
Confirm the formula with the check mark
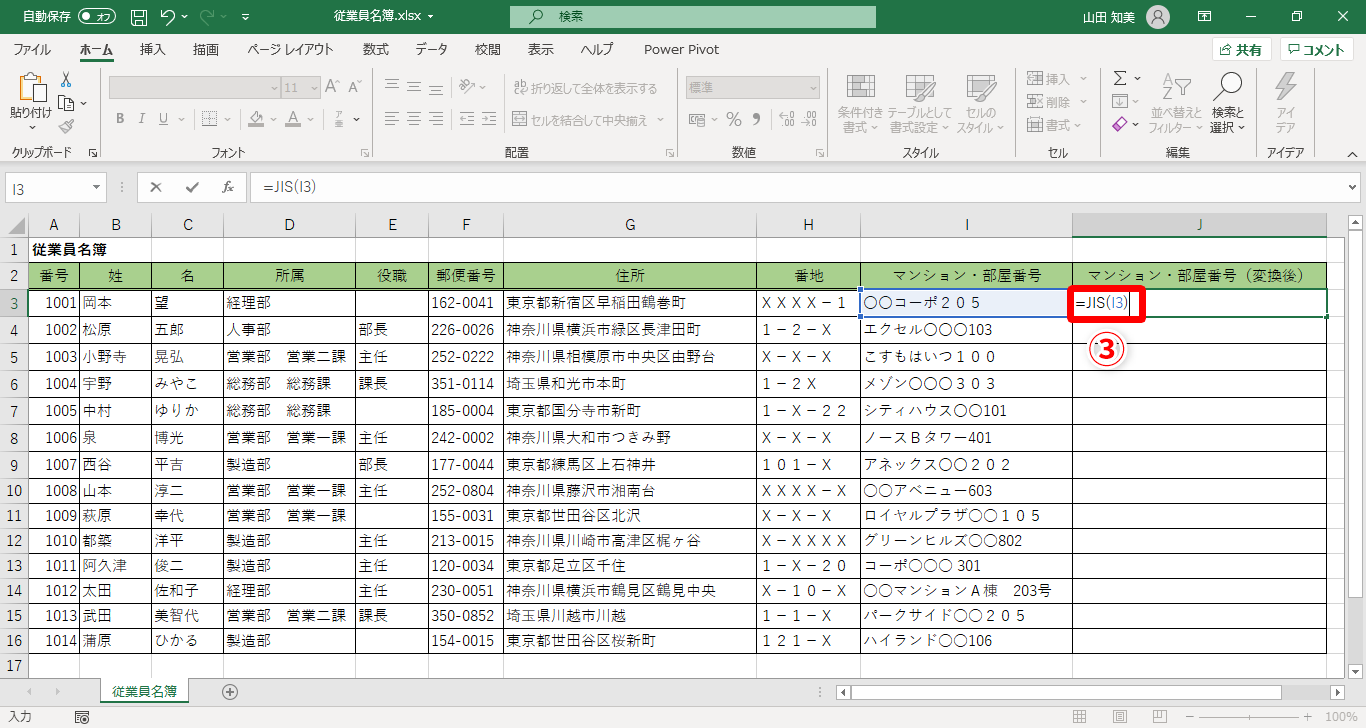tap(192, 187)
